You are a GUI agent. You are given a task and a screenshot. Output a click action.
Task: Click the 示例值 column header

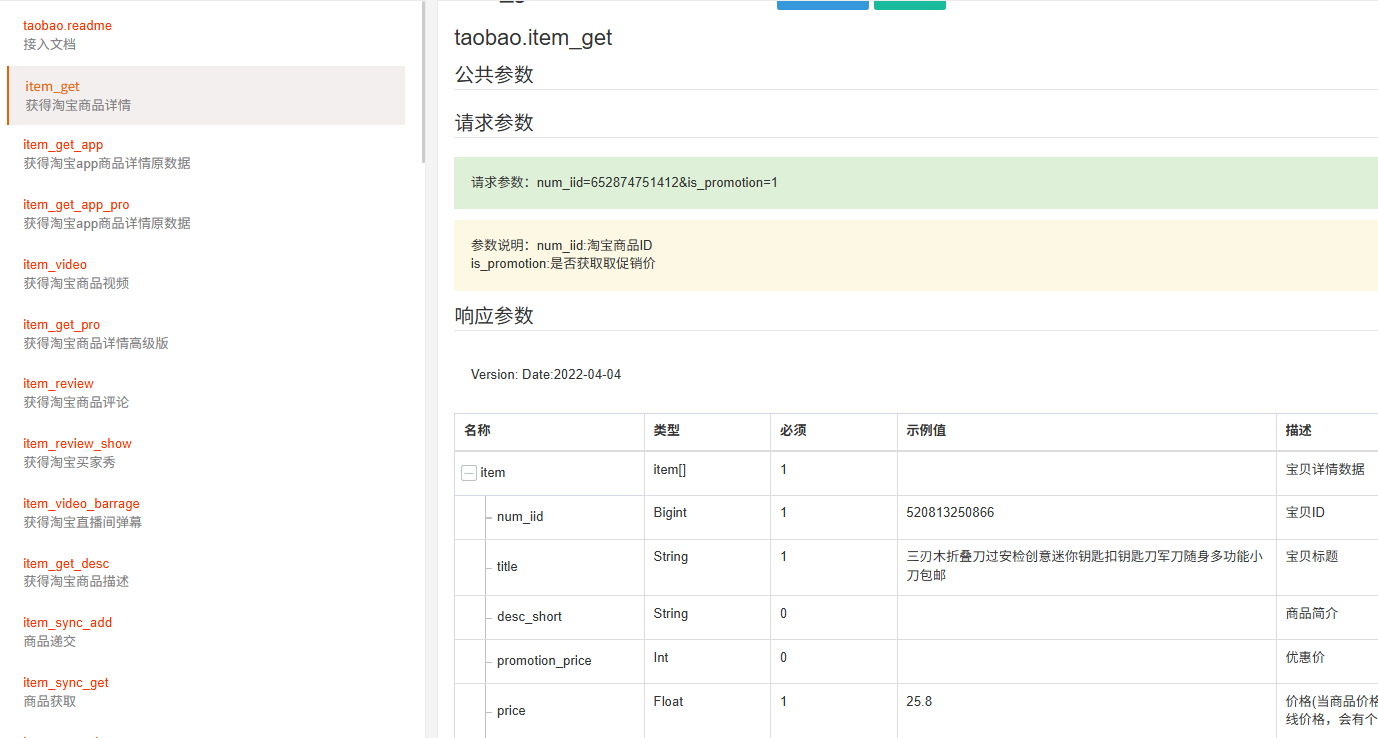point(926,431)
